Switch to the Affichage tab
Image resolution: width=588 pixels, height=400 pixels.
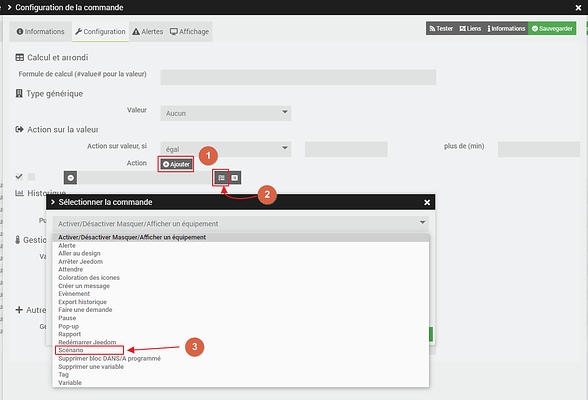coord(189,31)
